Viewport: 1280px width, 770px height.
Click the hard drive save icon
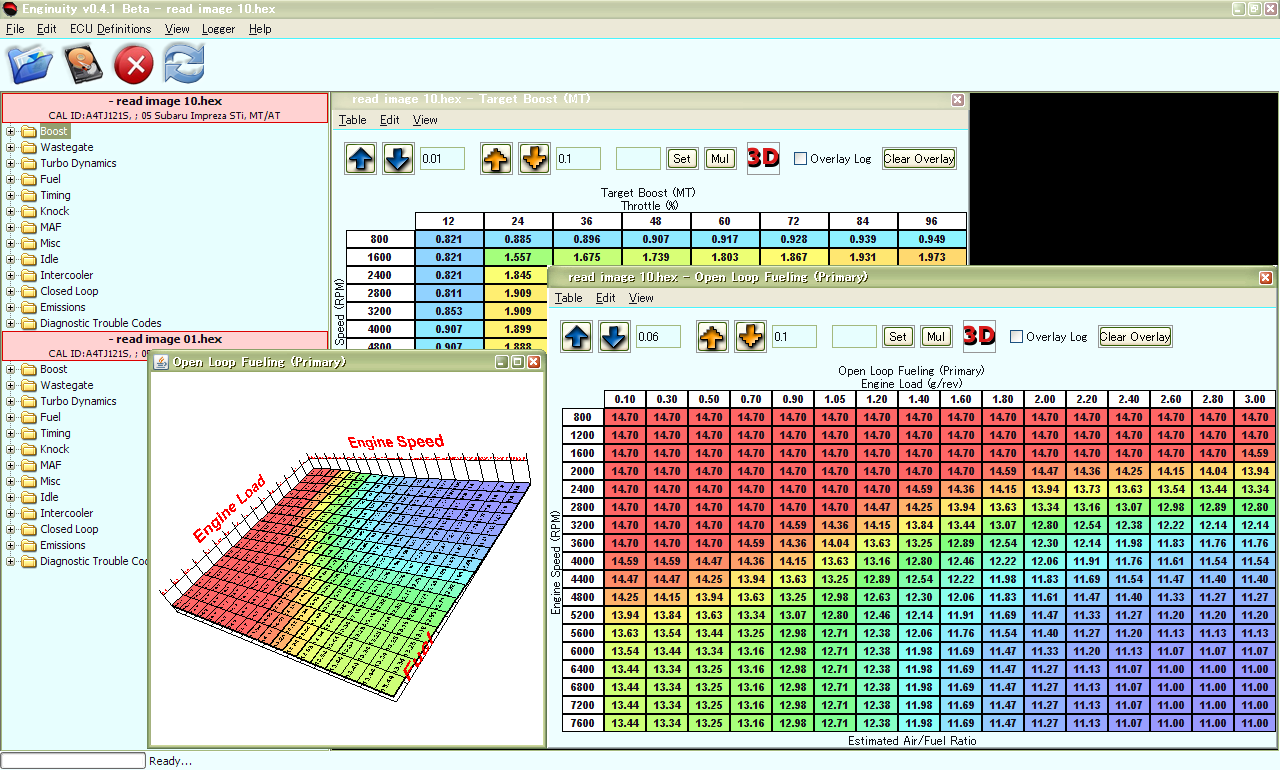pyautogui.click(x=83, y=66)
